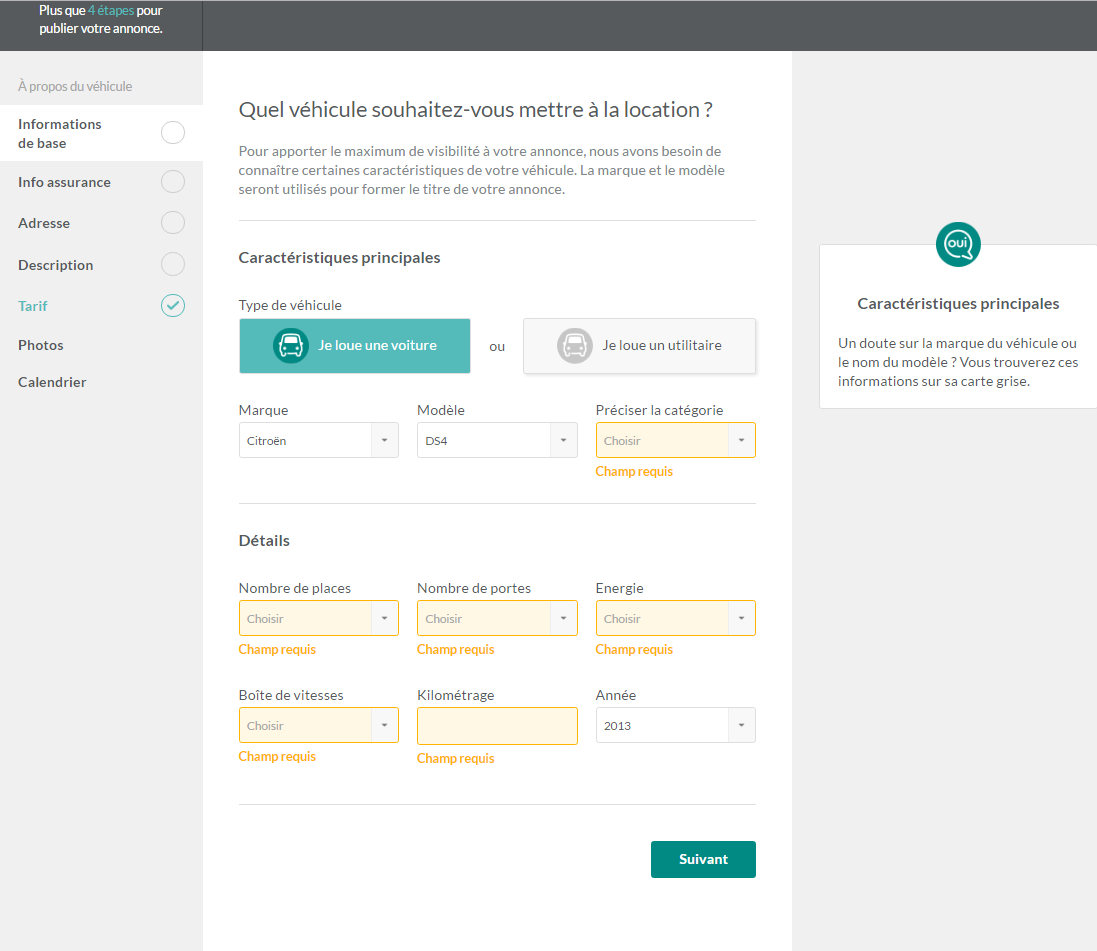Click the checkmark circle next to Tarif
The height and width of the screenshot is (951, 1097).
pos(173,306)
